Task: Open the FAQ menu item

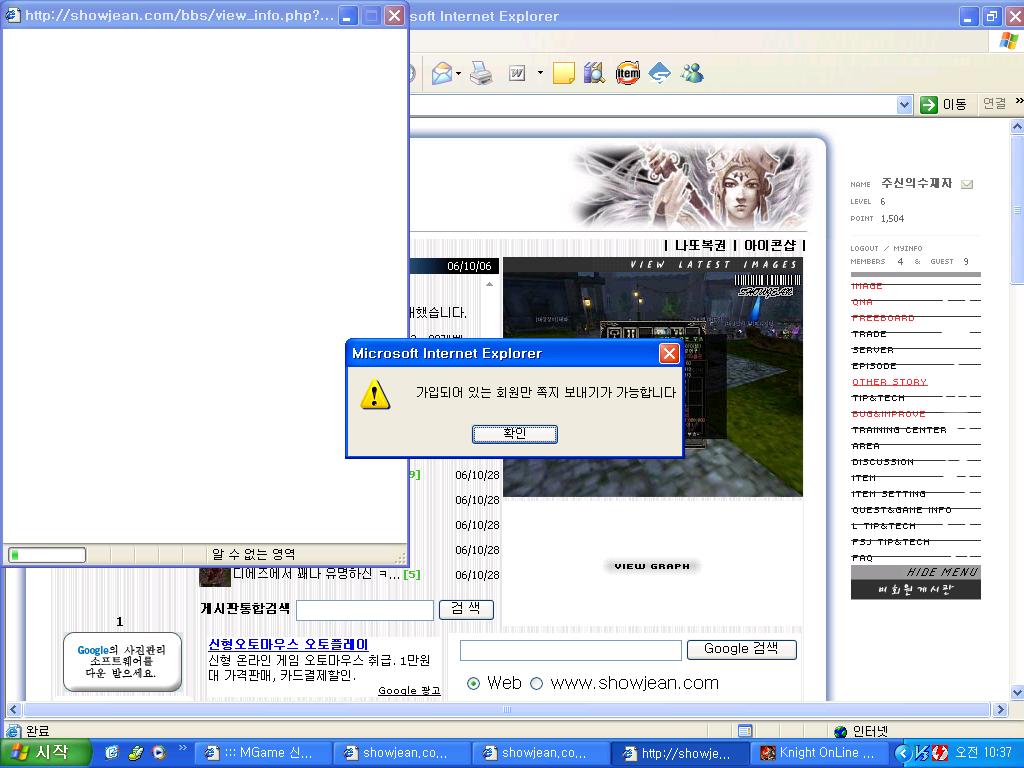Action: pyautogui.click(x=862, y=558)
